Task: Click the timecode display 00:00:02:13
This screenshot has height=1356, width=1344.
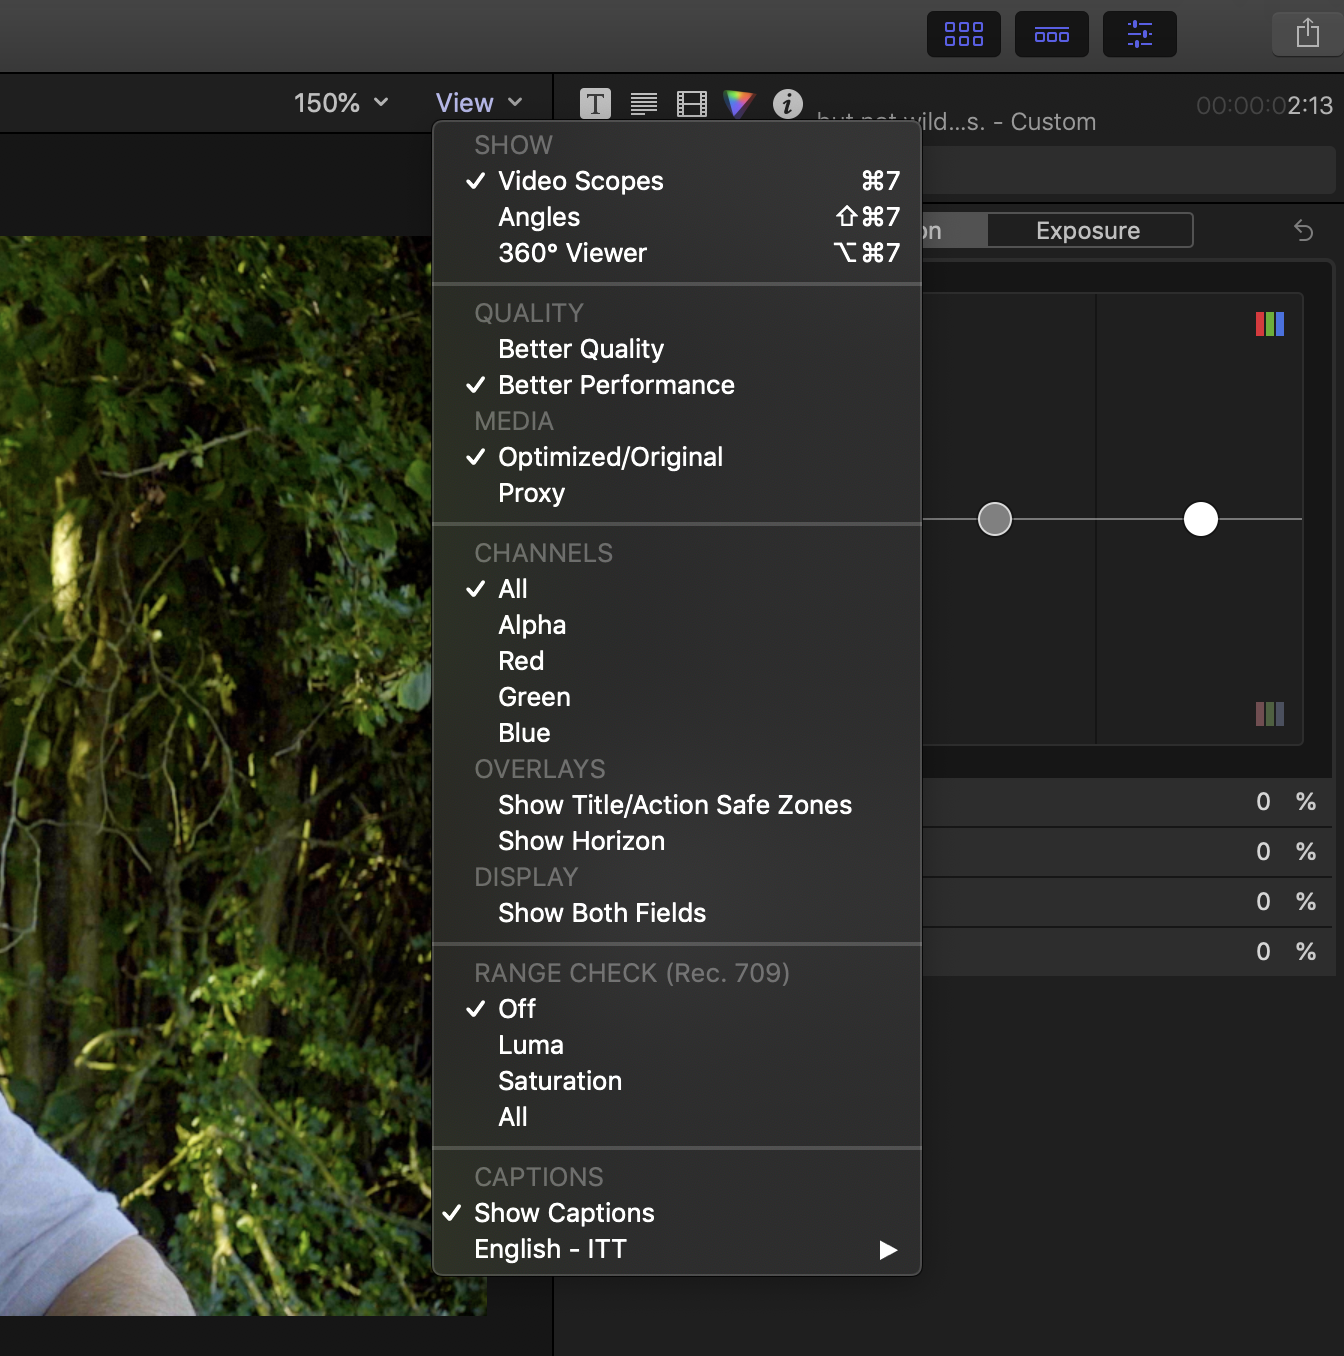Action: tap(1264, 105)
